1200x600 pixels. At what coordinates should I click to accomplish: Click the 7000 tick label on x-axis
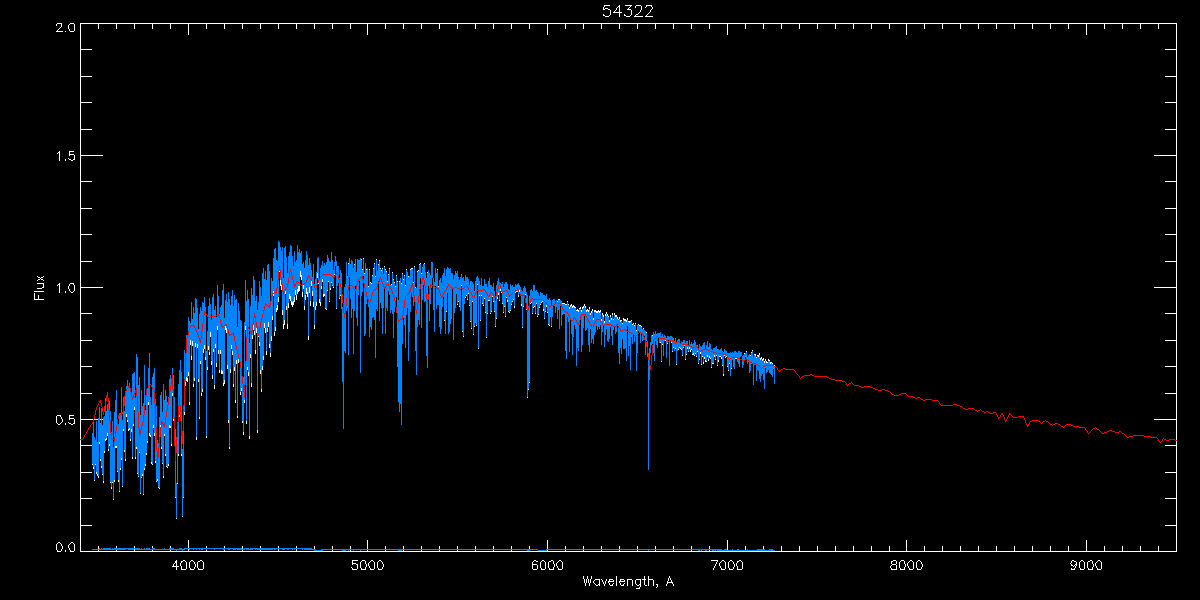click(727, 564)
